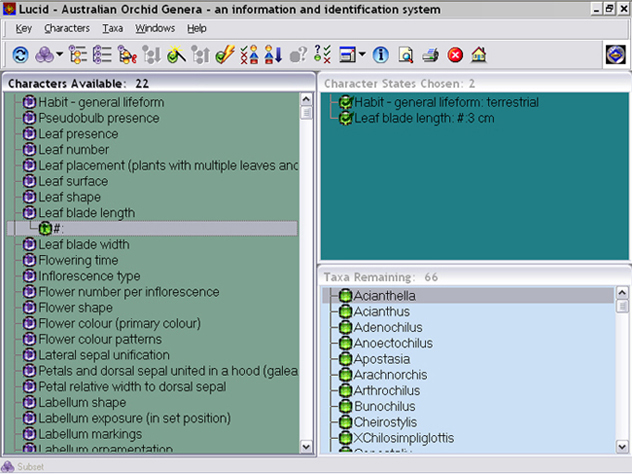Select the Flower colour patterns character
Screen dimensions: 632x474
tap(100, 339)
